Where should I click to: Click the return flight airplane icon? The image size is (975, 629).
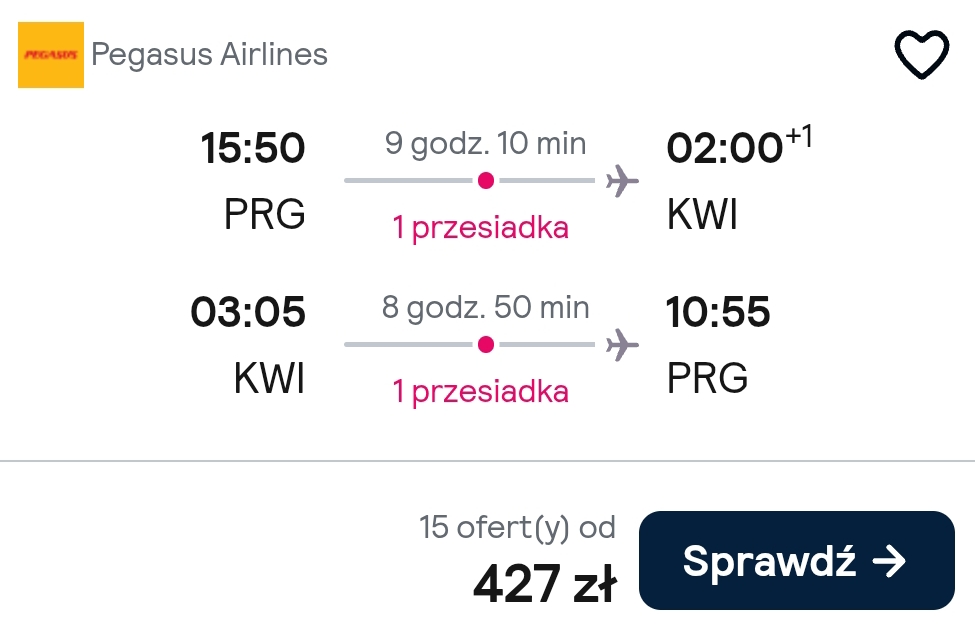click(622, 345)
